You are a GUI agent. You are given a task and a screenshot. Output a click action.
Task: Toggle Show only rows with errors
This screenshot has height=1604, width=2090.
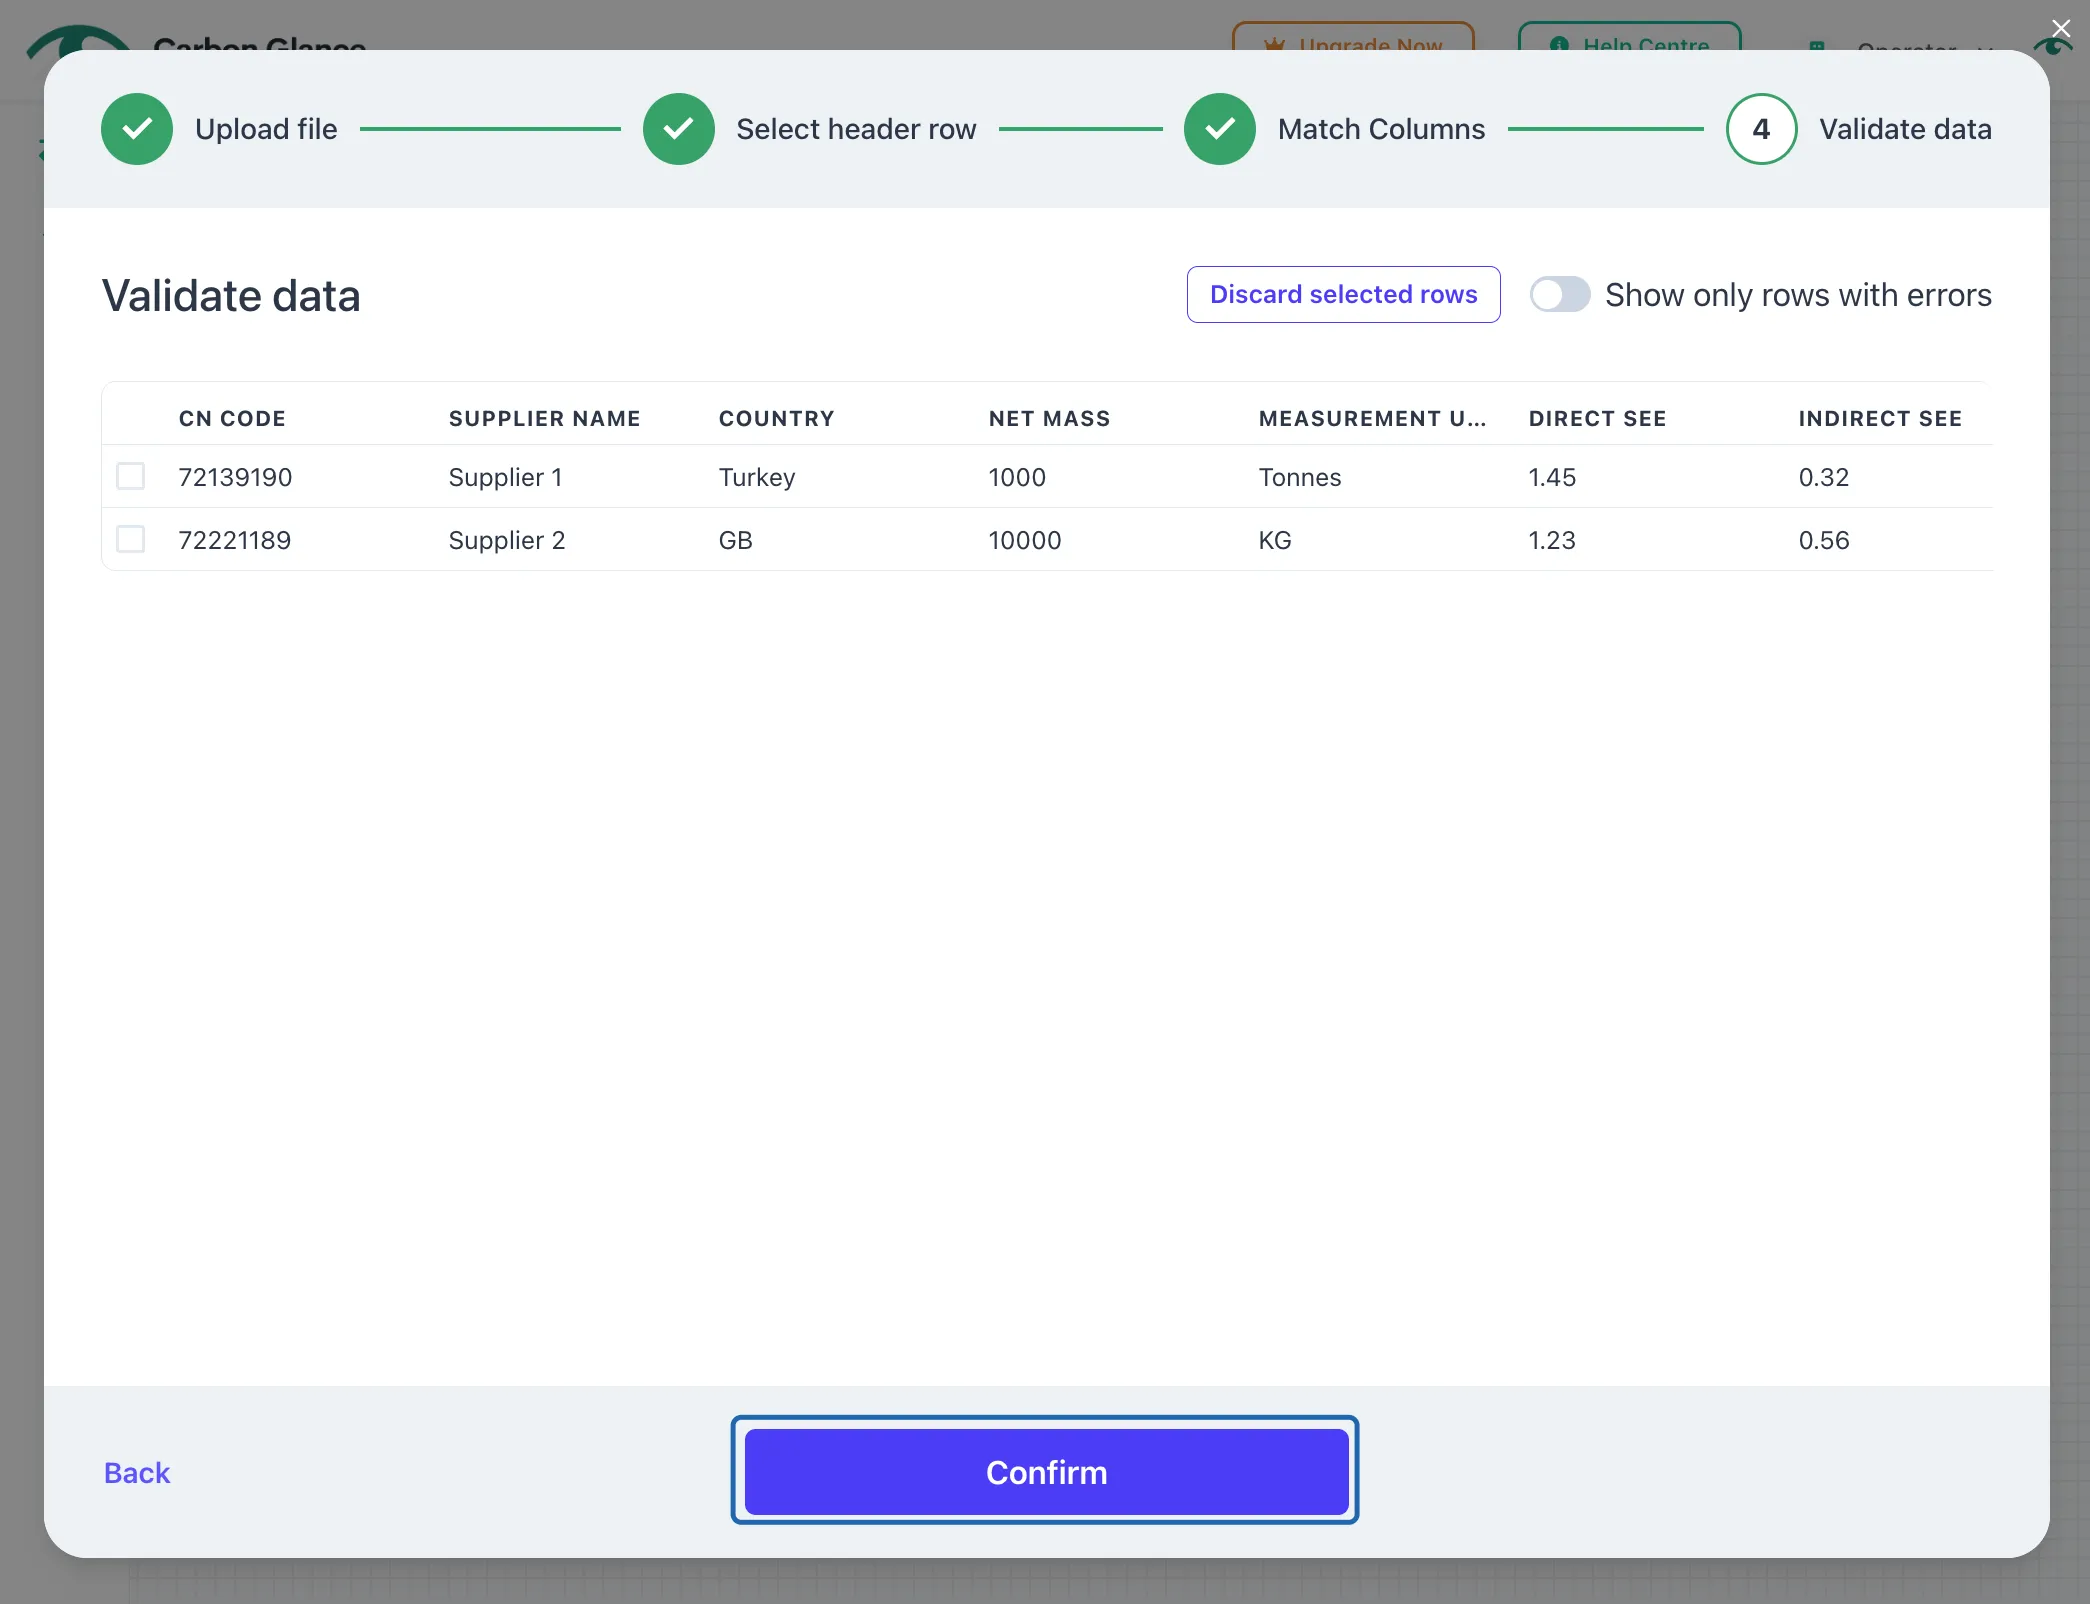(1560, 295)
